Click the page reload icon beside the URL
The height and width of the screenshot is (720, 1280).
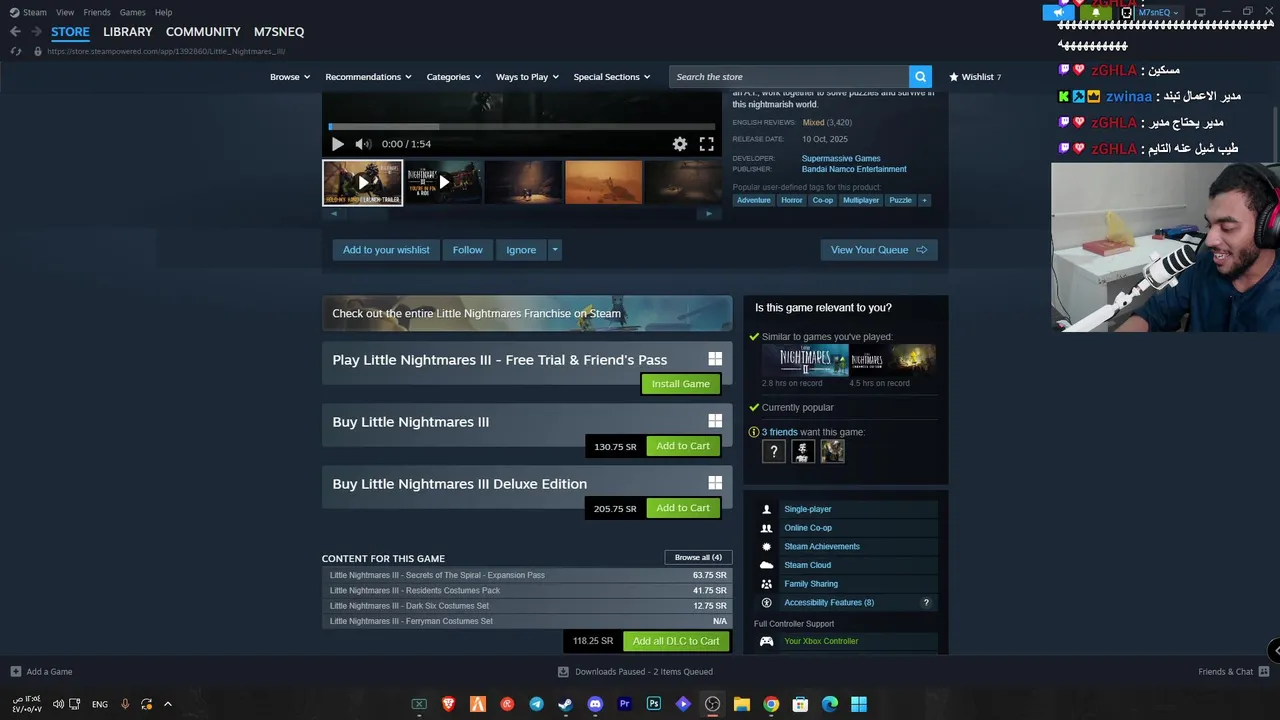pos(15,51)
